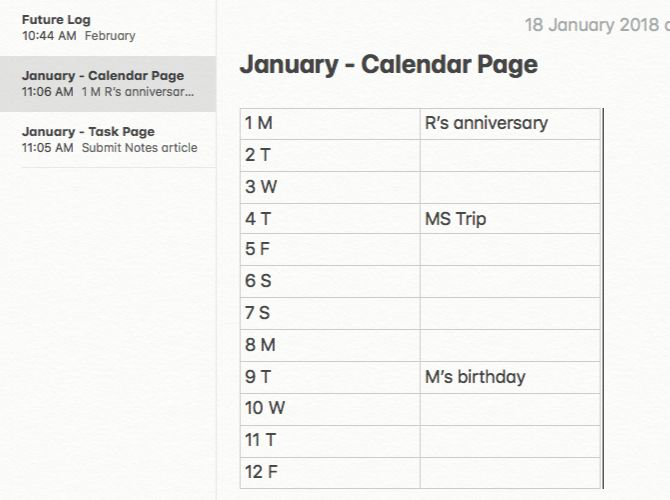Click the January - Calendar Page heading
This screenshot has width=670, height=500.
click(388, 65)
